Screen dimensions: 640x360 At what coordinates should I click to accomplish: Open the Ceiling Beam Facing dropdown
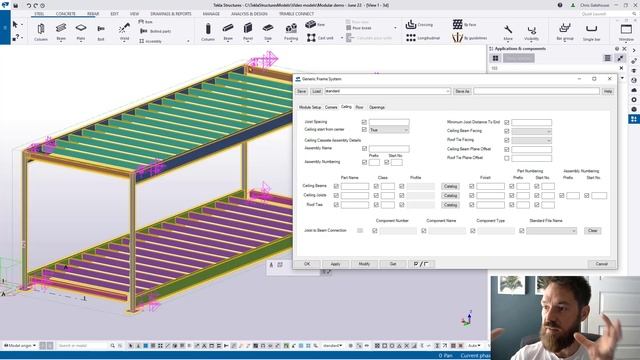[x=531, y=131]
